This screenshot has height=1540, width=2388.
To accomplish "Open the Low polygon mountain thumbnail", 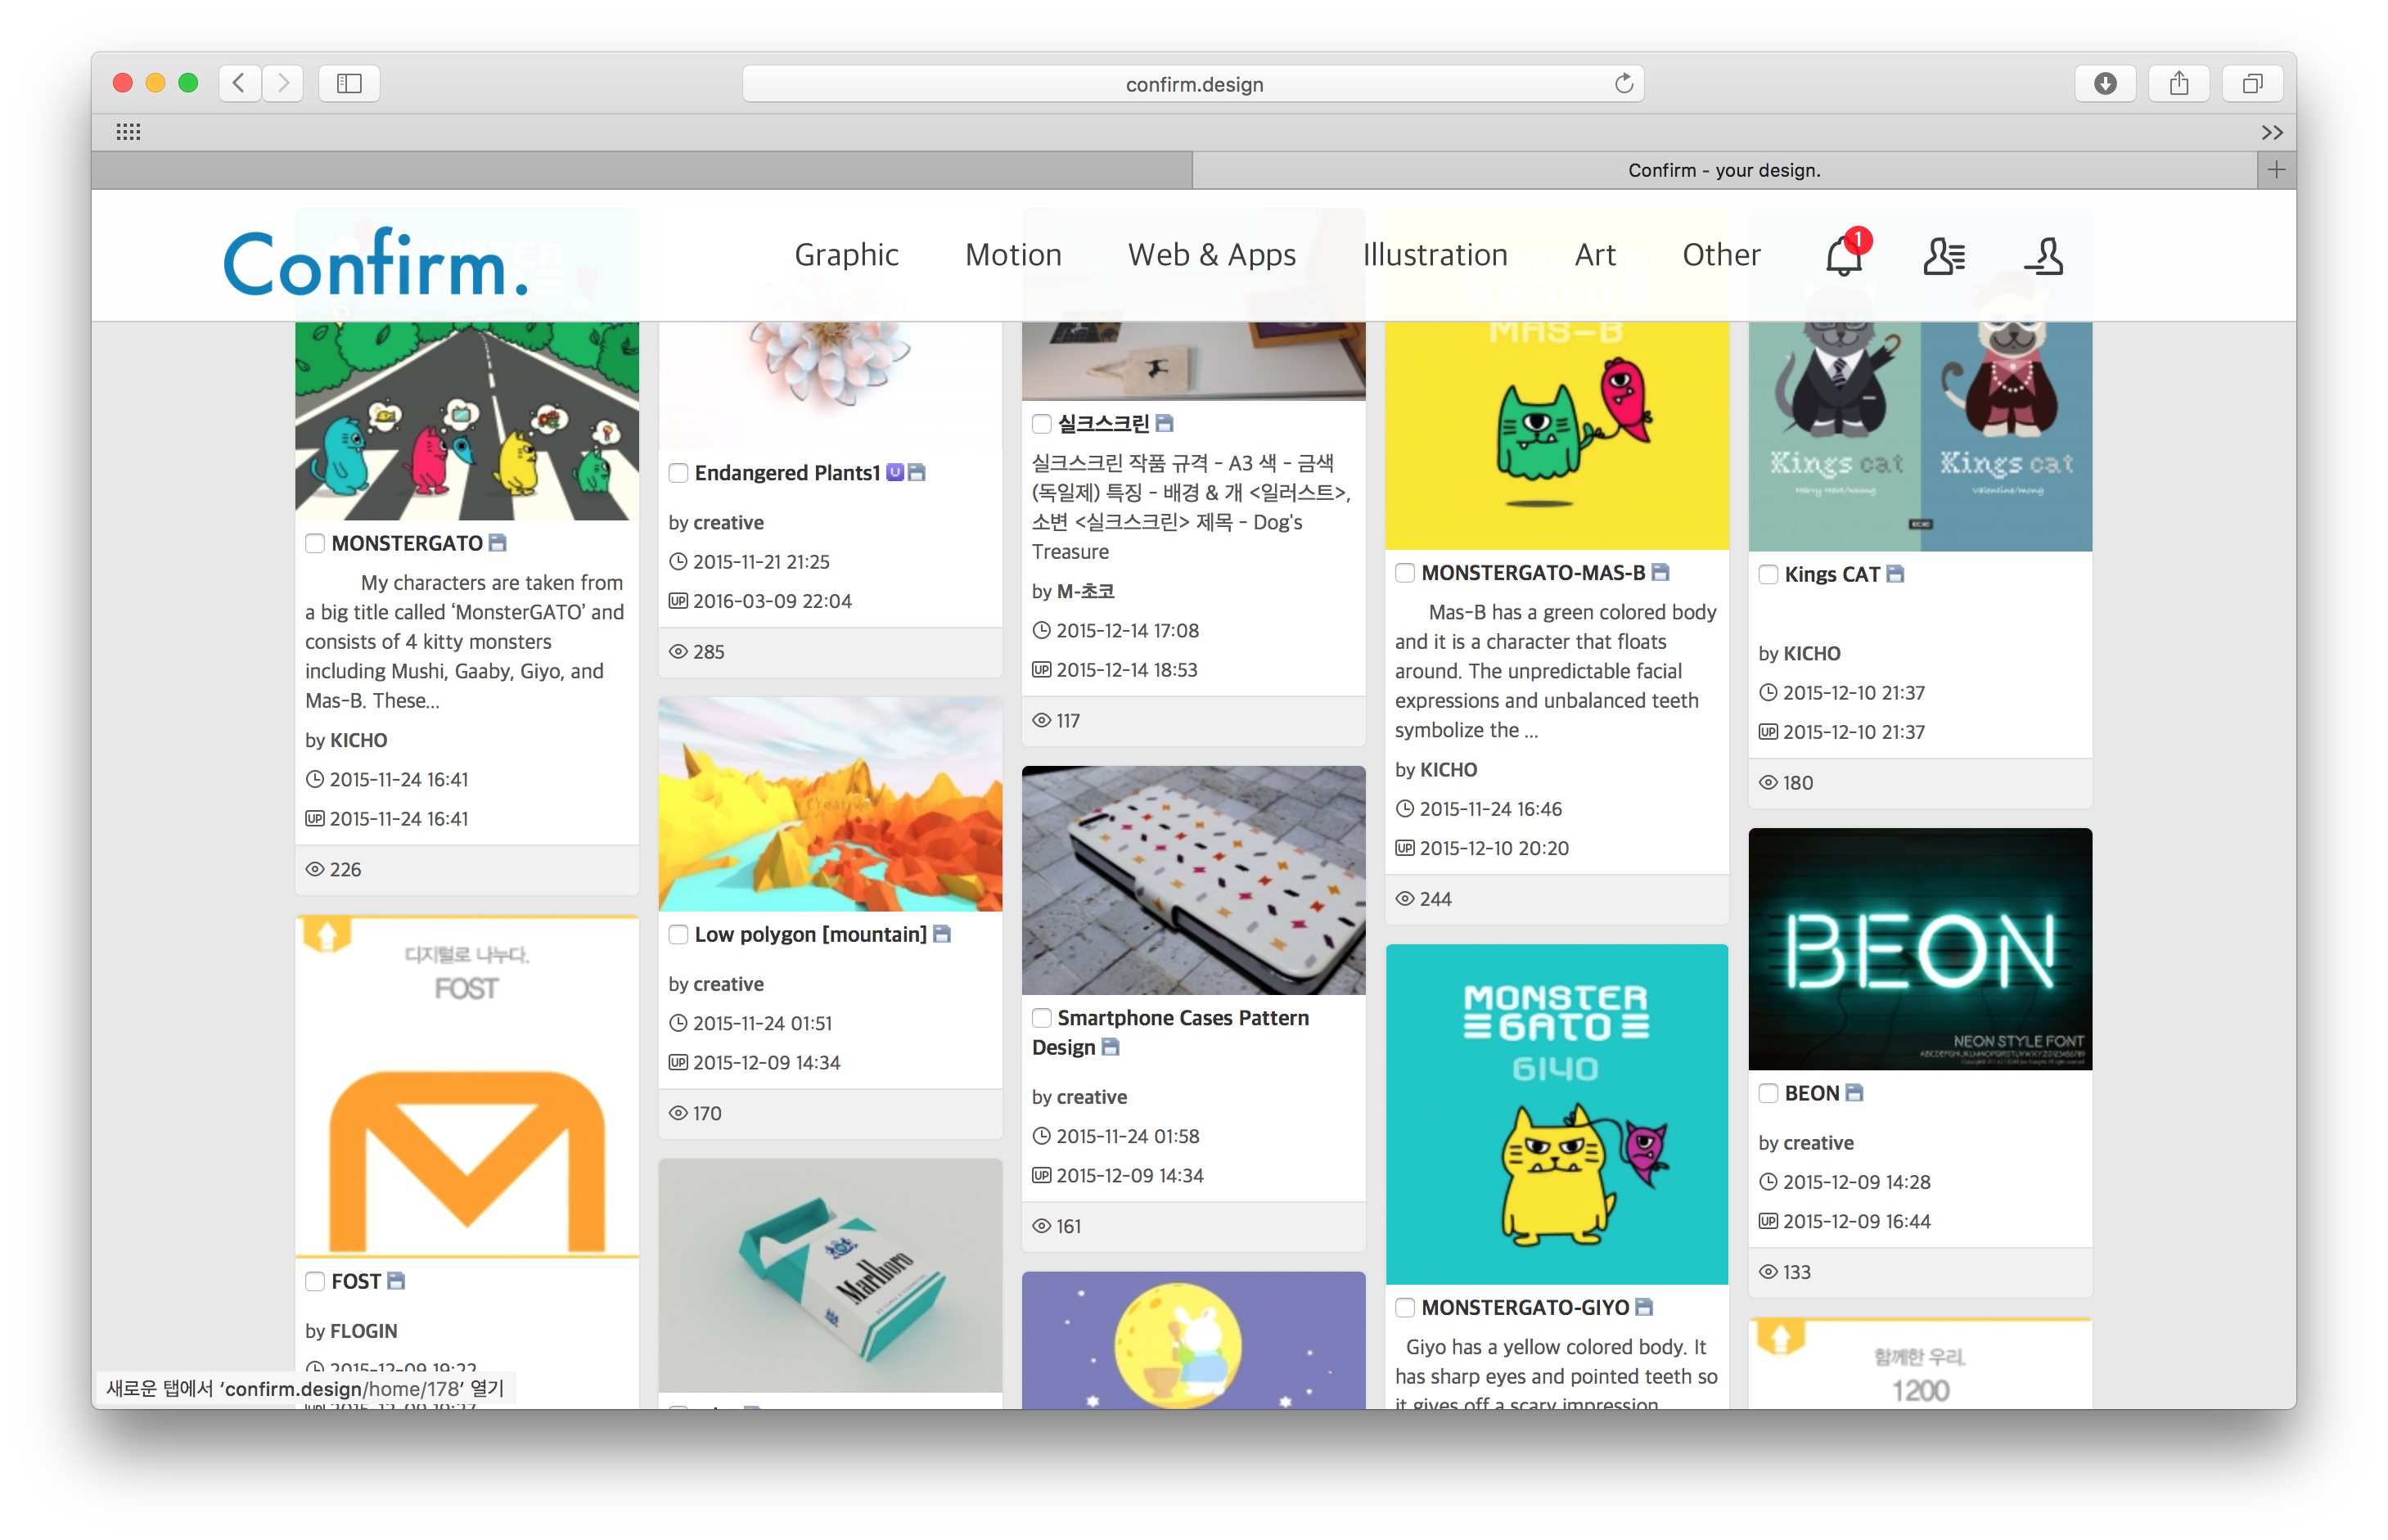I will tap(830, 804).
